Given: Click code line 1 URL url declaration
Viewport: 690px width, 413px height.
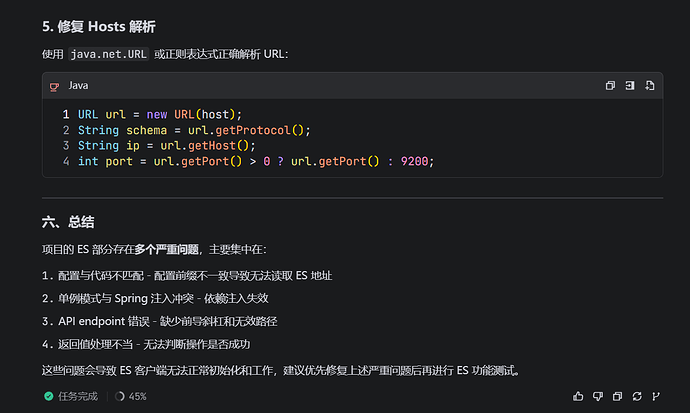Looking at the screenshot, I should click(160, 114).
